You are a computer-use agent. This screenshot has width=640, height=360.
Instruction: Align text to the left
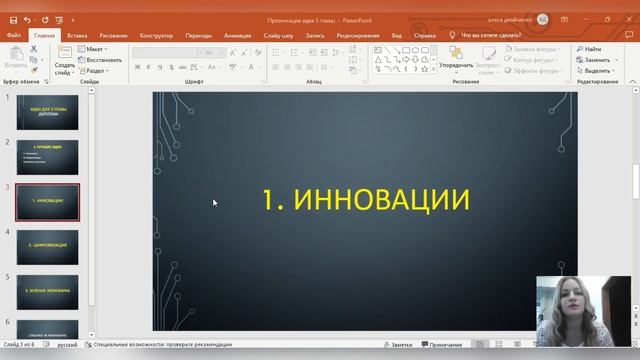tap(276, 67)
